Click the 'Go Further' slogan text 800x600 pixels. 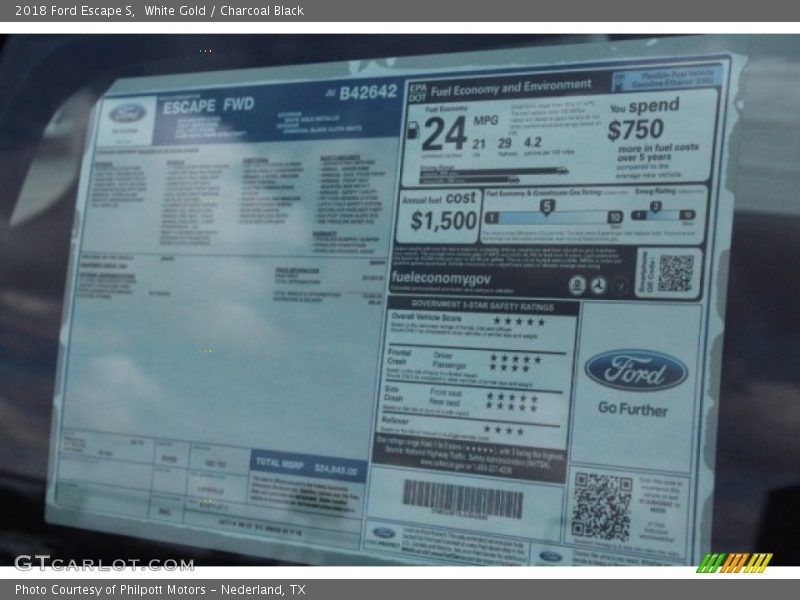pyautogui.click(x=633, y=409)
